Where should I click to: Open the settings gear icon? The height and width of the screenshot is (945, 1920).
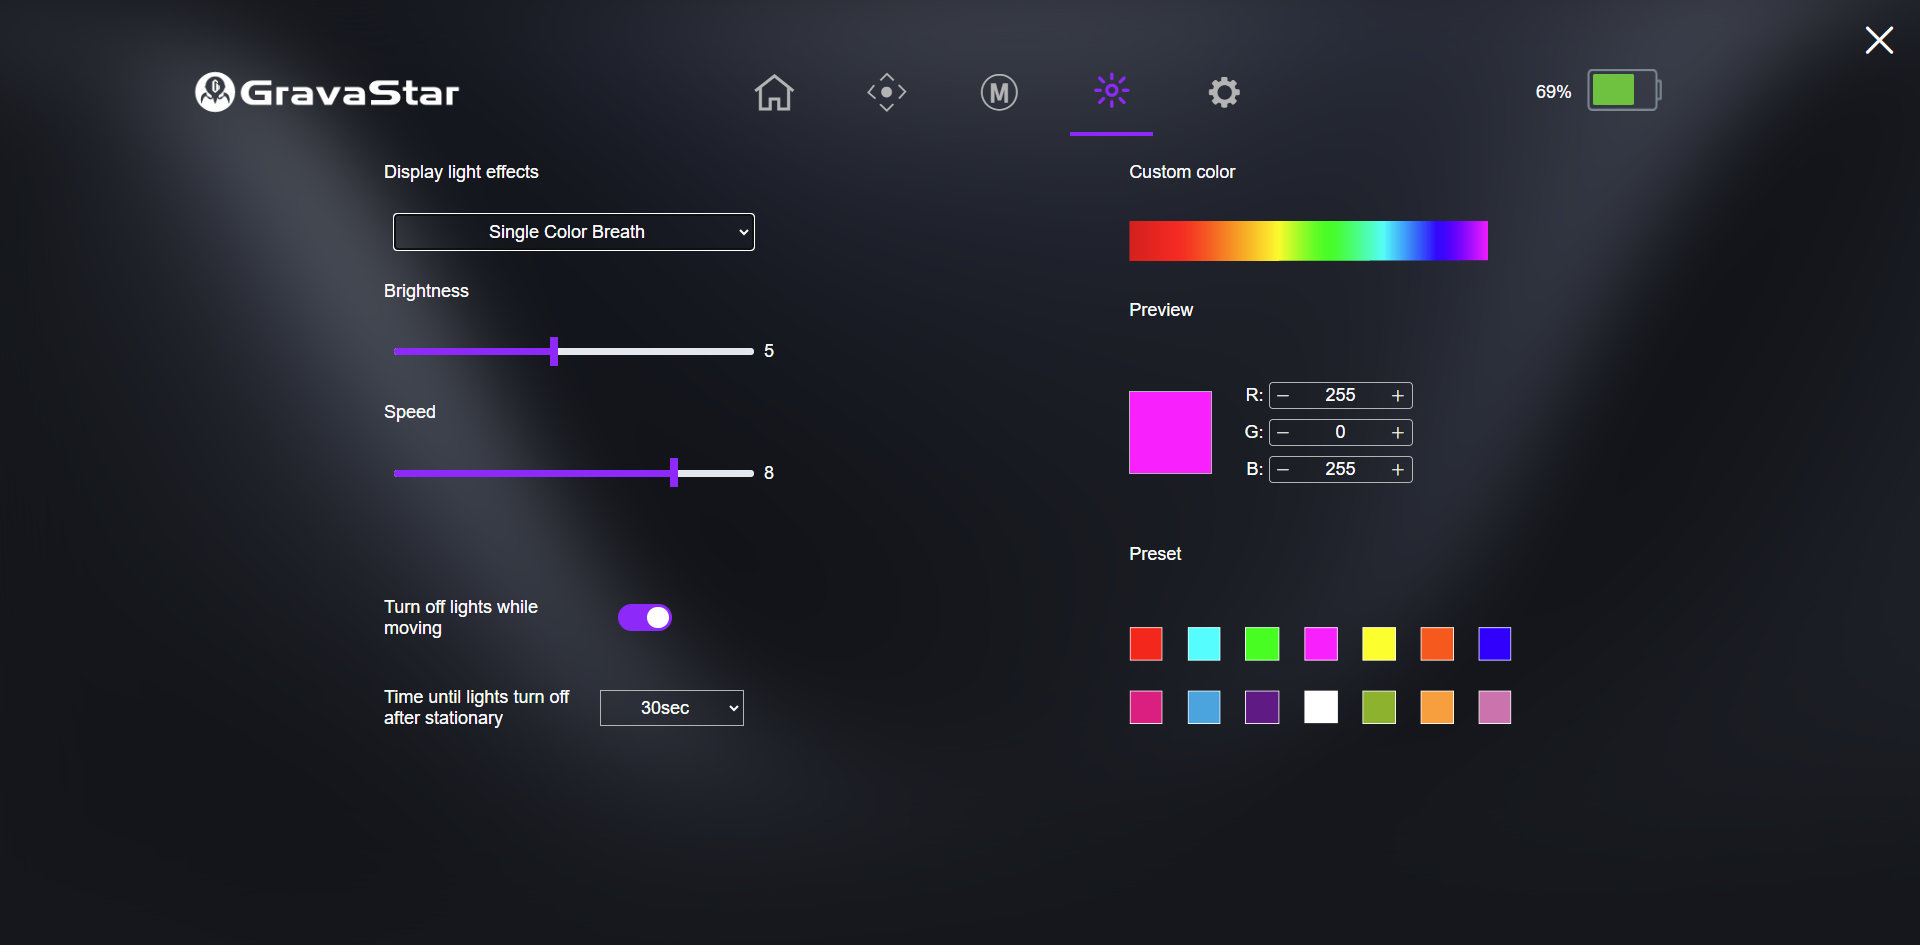(x=1223, y=93)
